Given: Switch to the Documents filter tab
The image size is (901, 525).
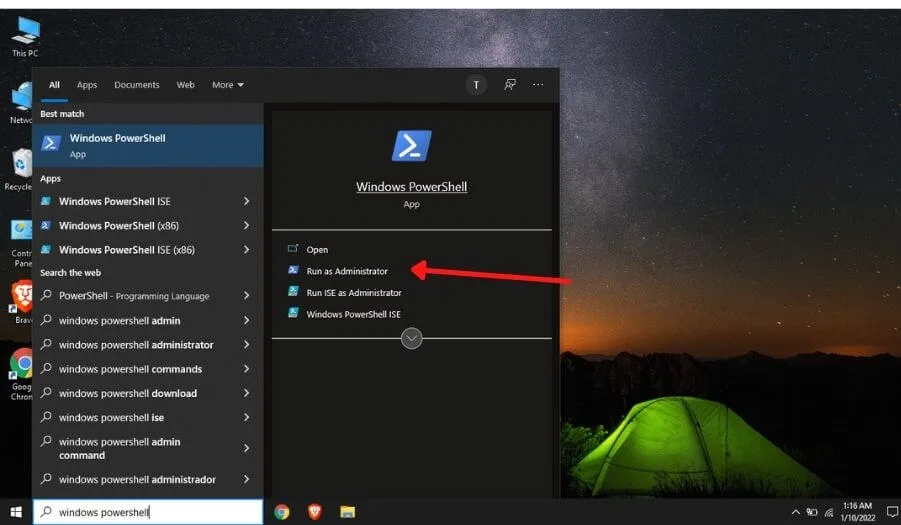Looking at the screenshot, I should tap(137, 85).
